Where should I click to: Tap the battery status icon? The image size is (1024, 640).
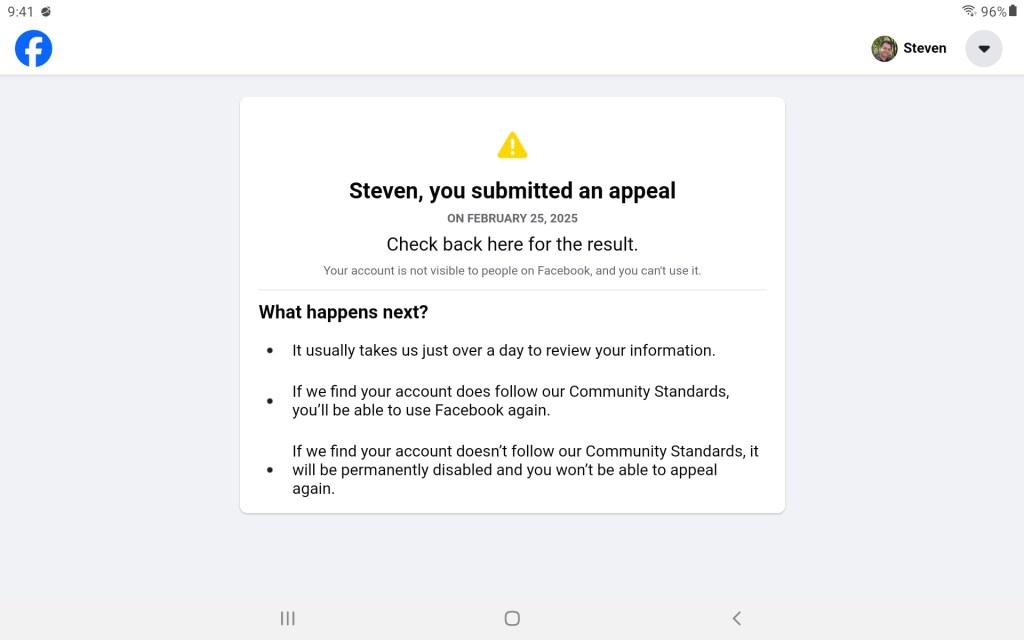coord(1012,11)
